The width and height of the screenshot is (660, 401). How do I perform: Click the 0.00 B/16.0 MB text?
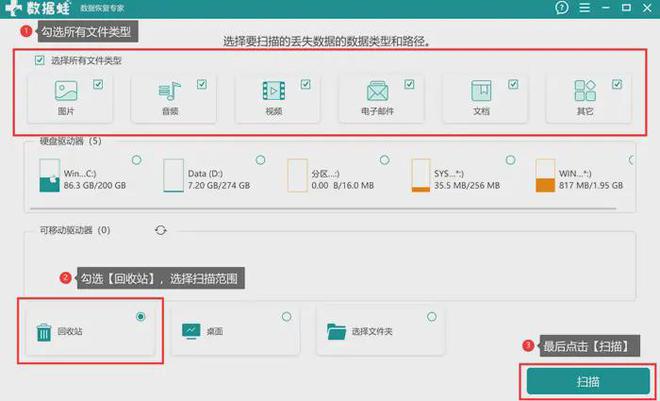(x=343, y=185)
